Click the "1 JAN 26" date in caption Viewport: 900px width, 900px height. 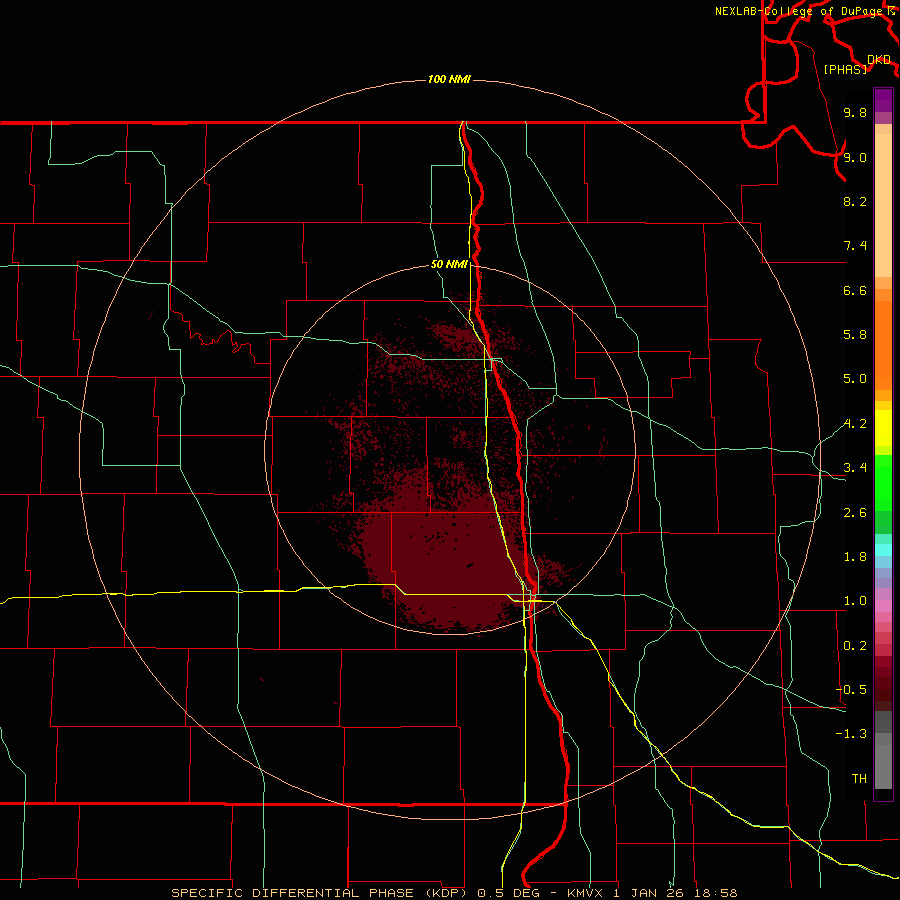pos(648,893)
